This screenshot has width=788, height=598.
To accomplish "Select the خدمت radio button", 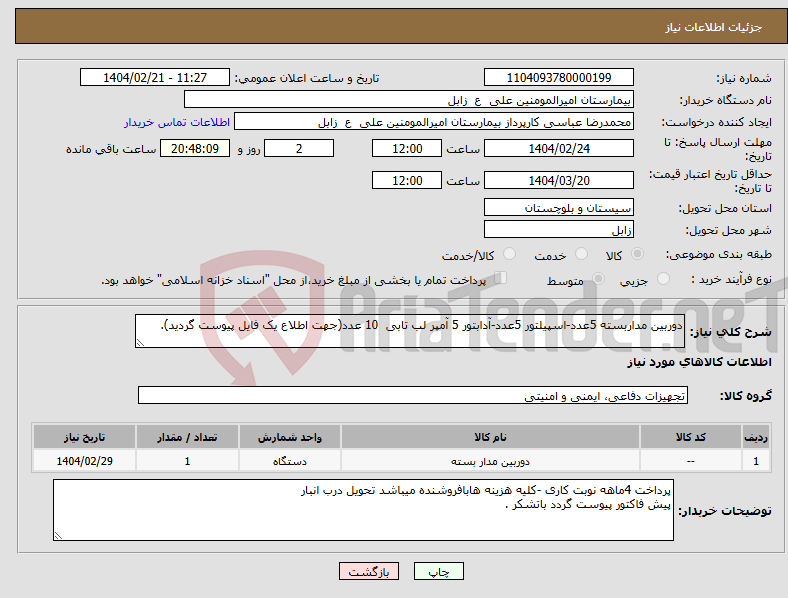I will click(581, 254).
